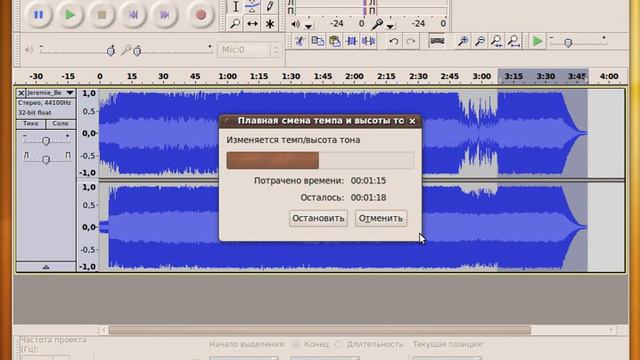Click the Stop transport button

(102, 15)
